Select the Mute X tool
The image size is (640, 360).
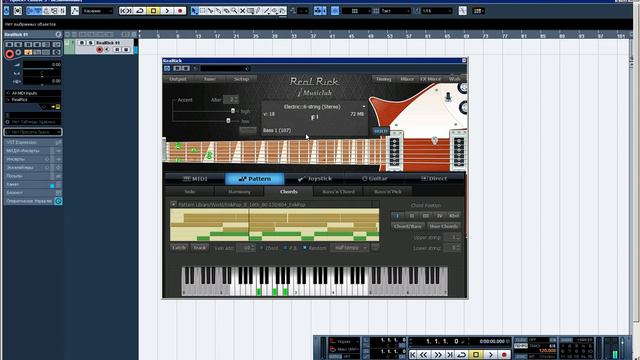242,11
